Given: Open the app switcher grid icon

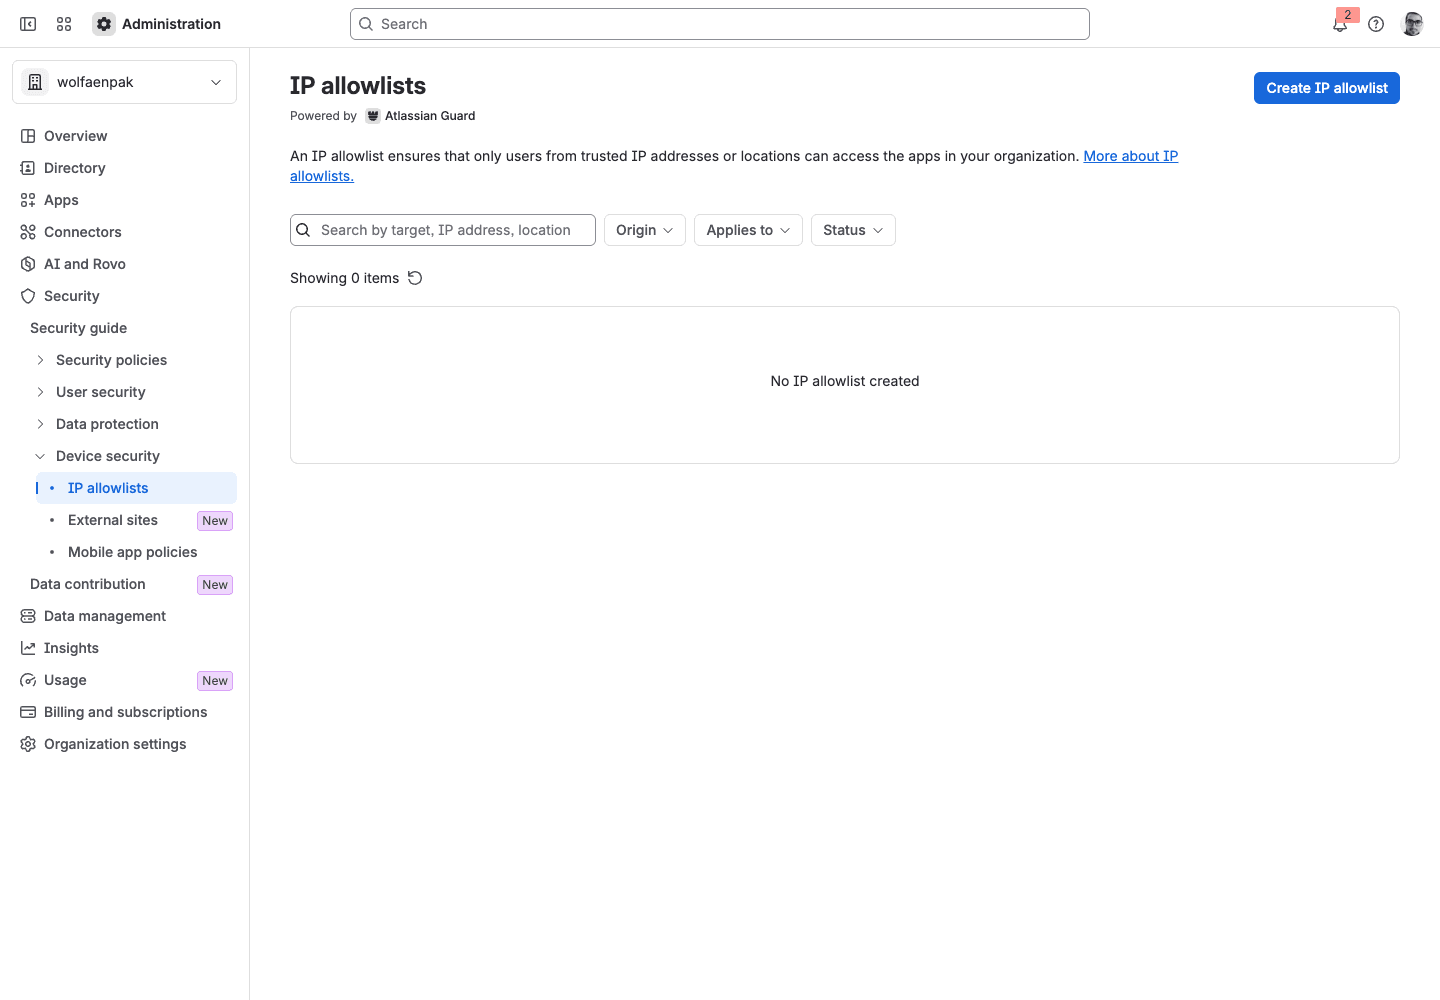Looking at the screenshot, I should pos(64,24).
